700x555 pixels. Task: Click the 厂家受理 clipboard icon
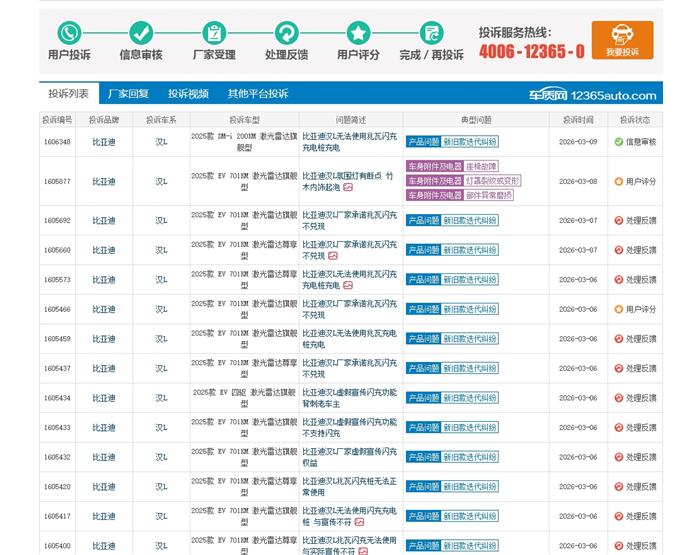(x=213, y=33)
